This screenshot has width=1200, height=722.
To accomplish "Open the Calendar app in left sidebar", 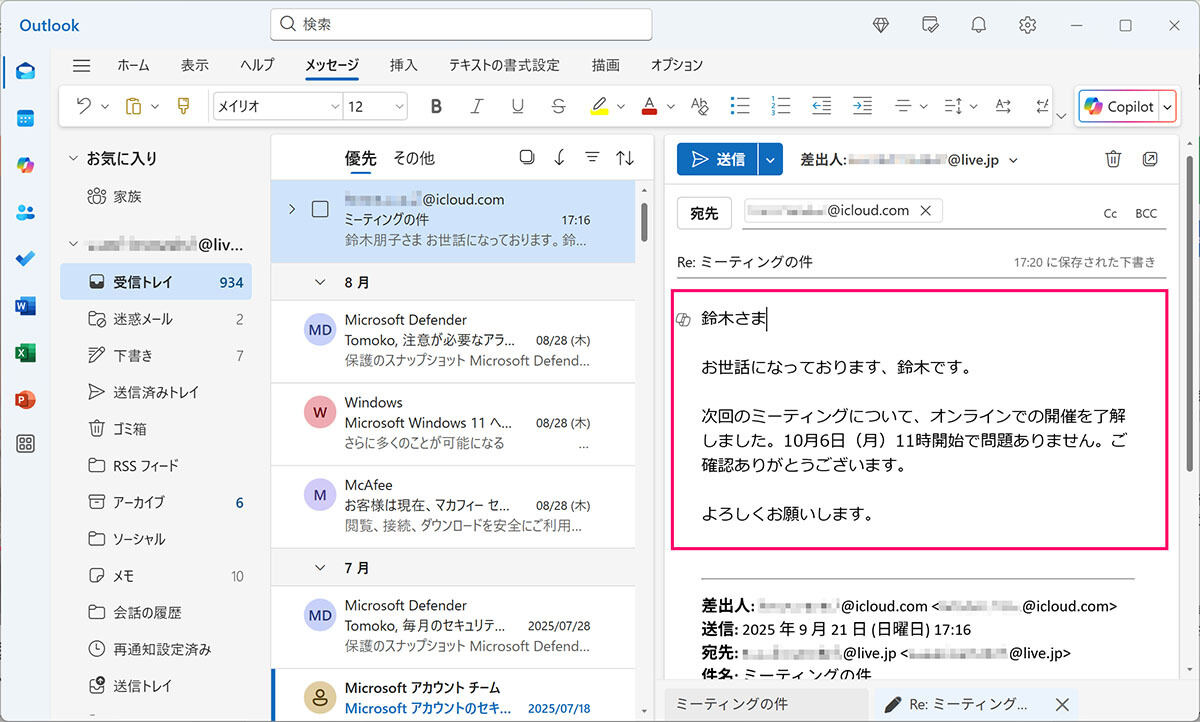I will coord(26,118).
